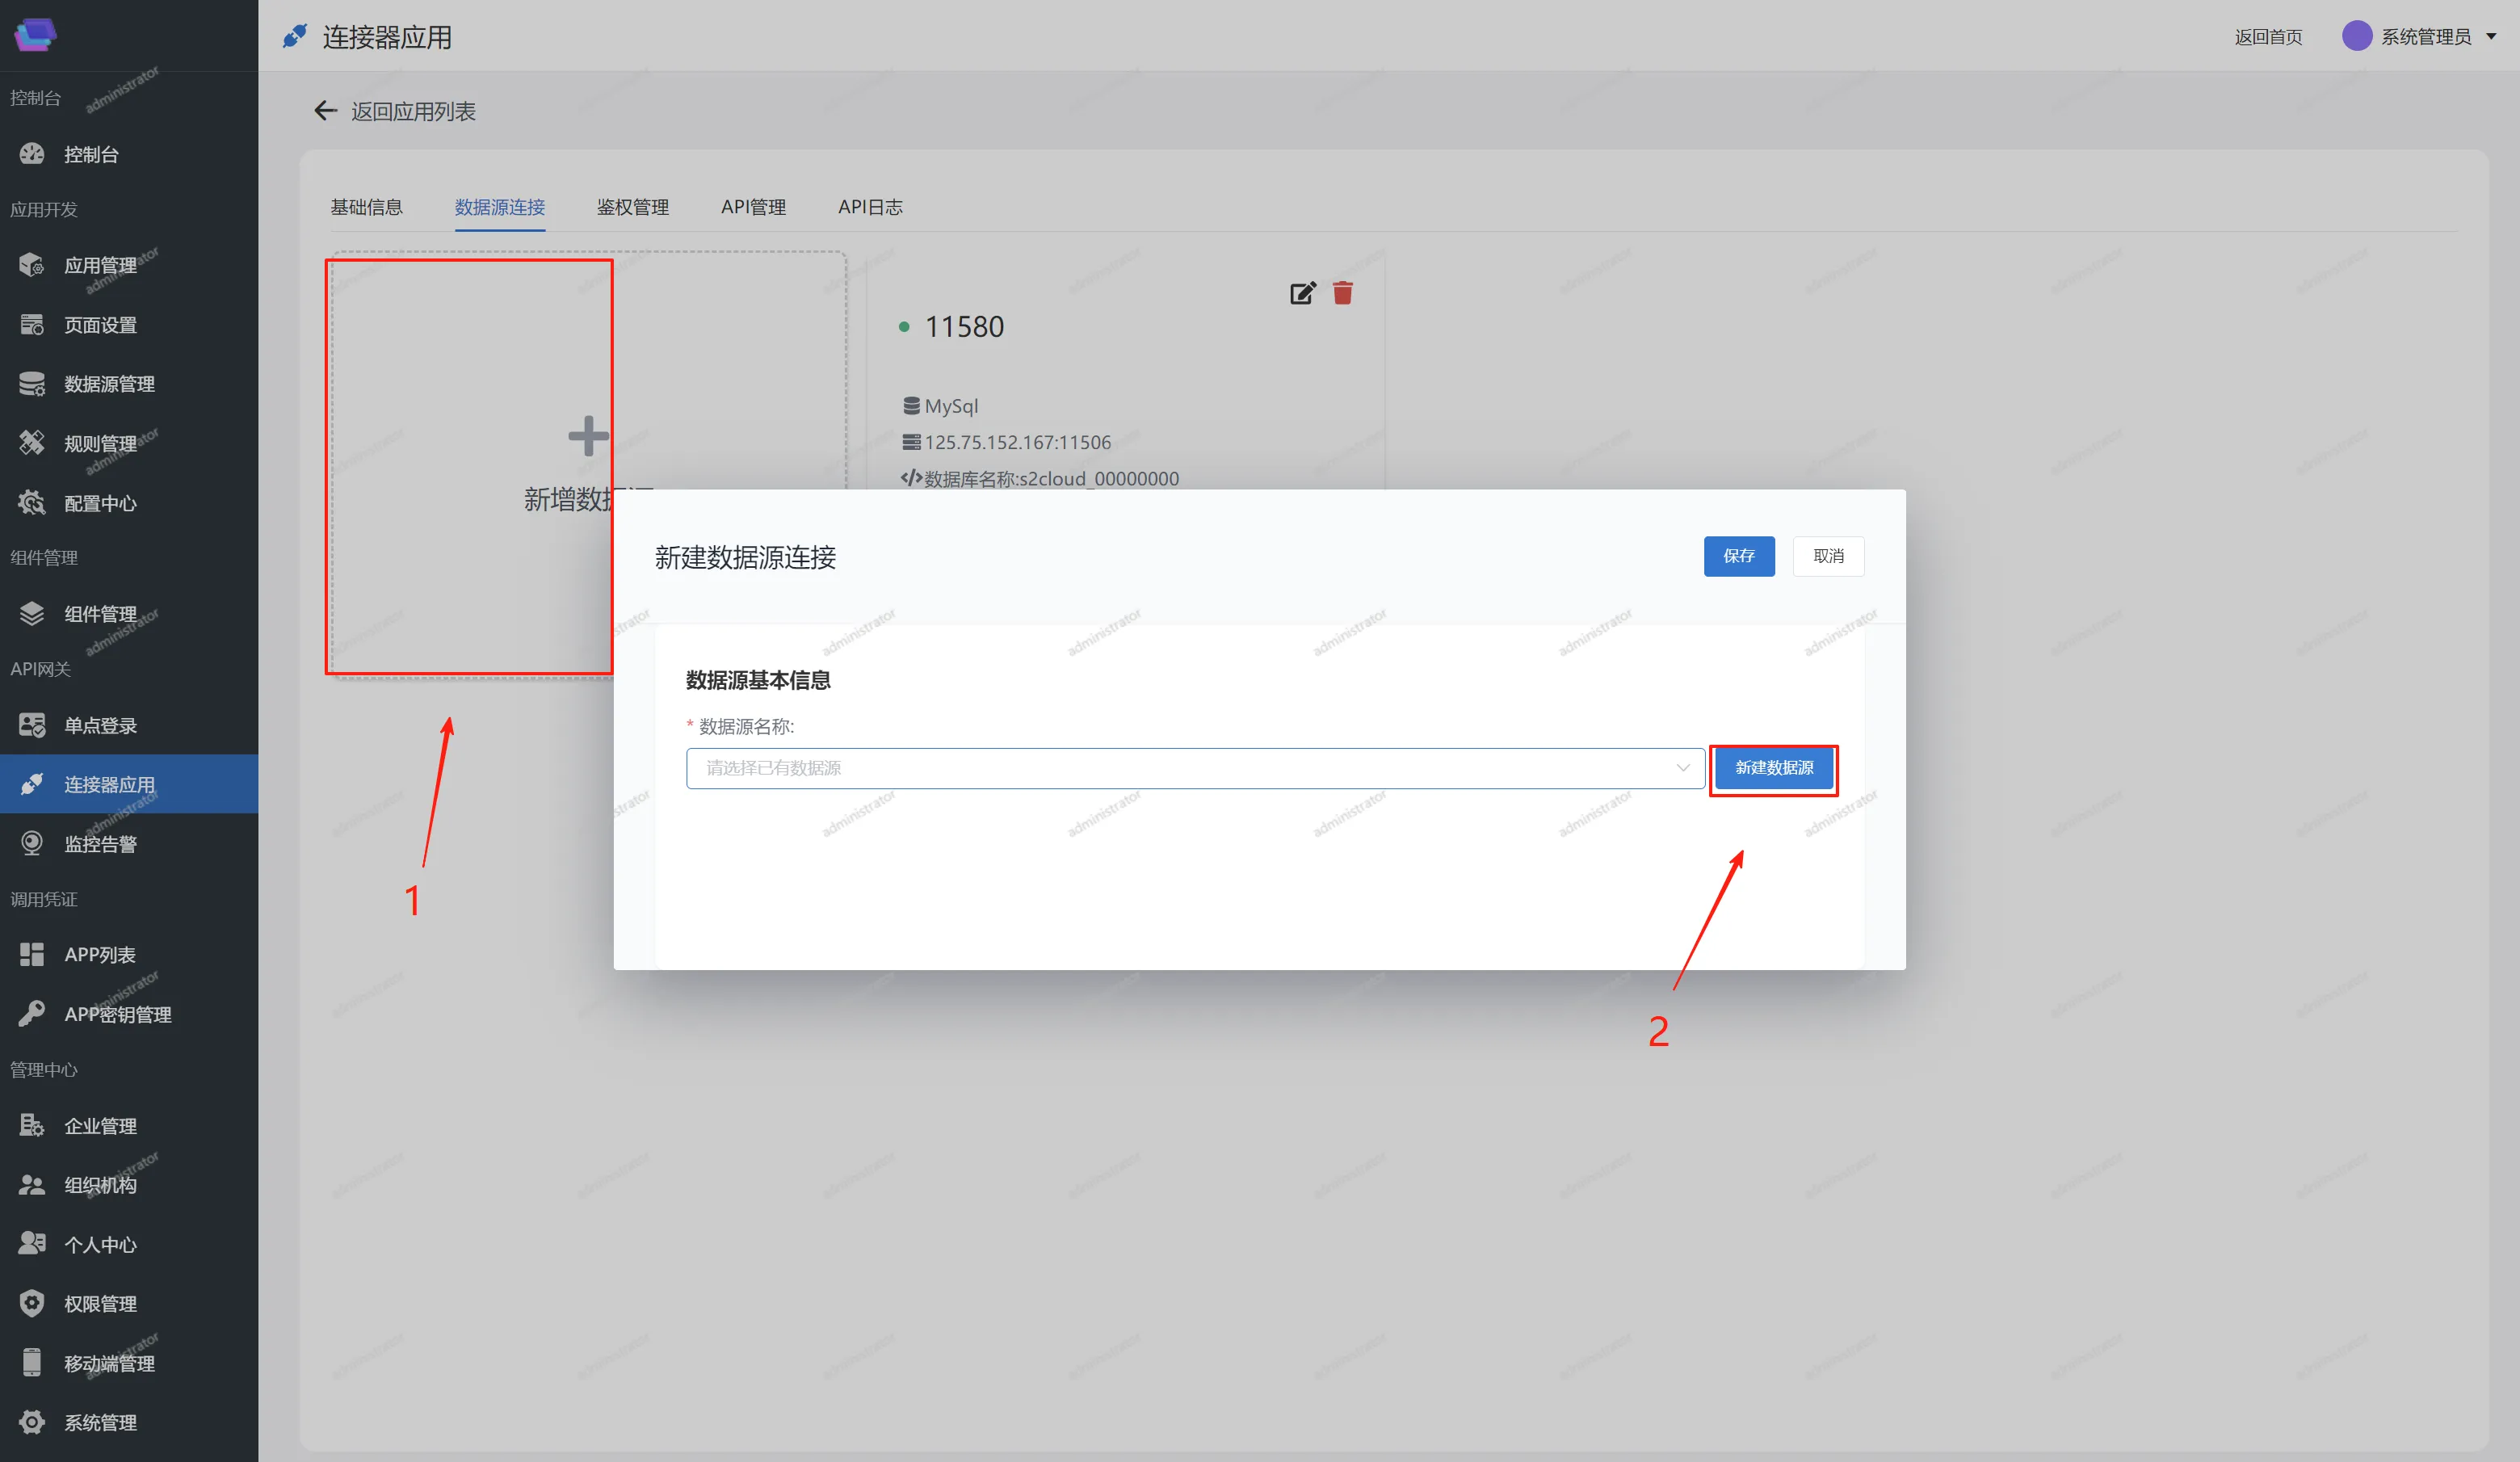
Task: Open 监控告警 in the sidebar
Action: pos(100,844)
